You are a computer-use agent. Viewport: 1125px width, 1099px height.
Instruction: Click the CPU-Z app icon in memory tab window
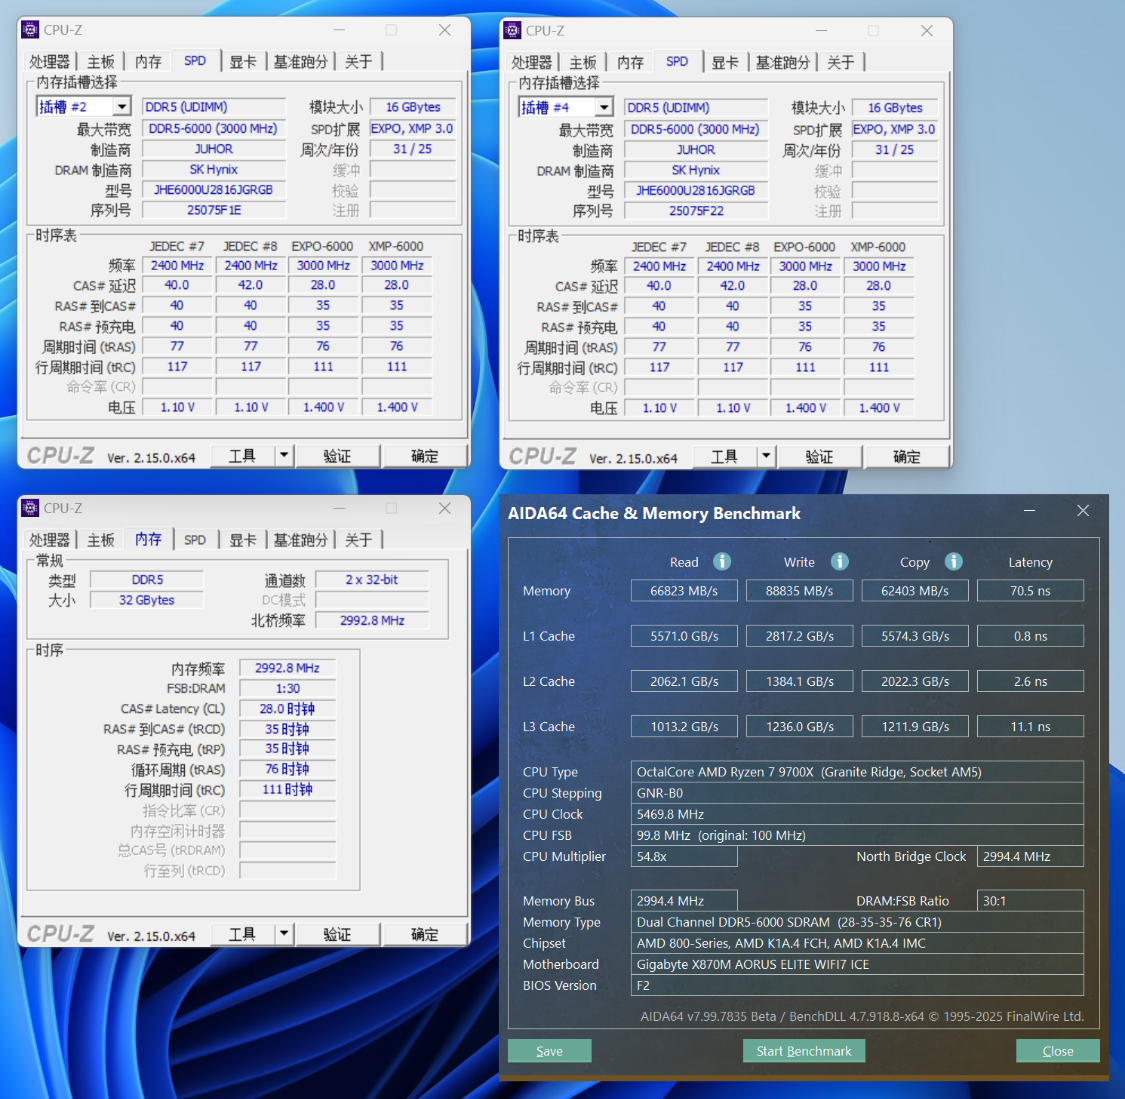(30, 508)
